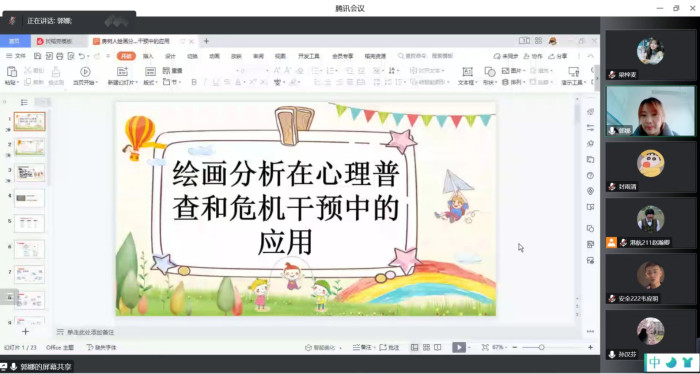Screen dimensions: 700x374
Task: Click the save icon beside 文件
Action: (x=38, y=56)
